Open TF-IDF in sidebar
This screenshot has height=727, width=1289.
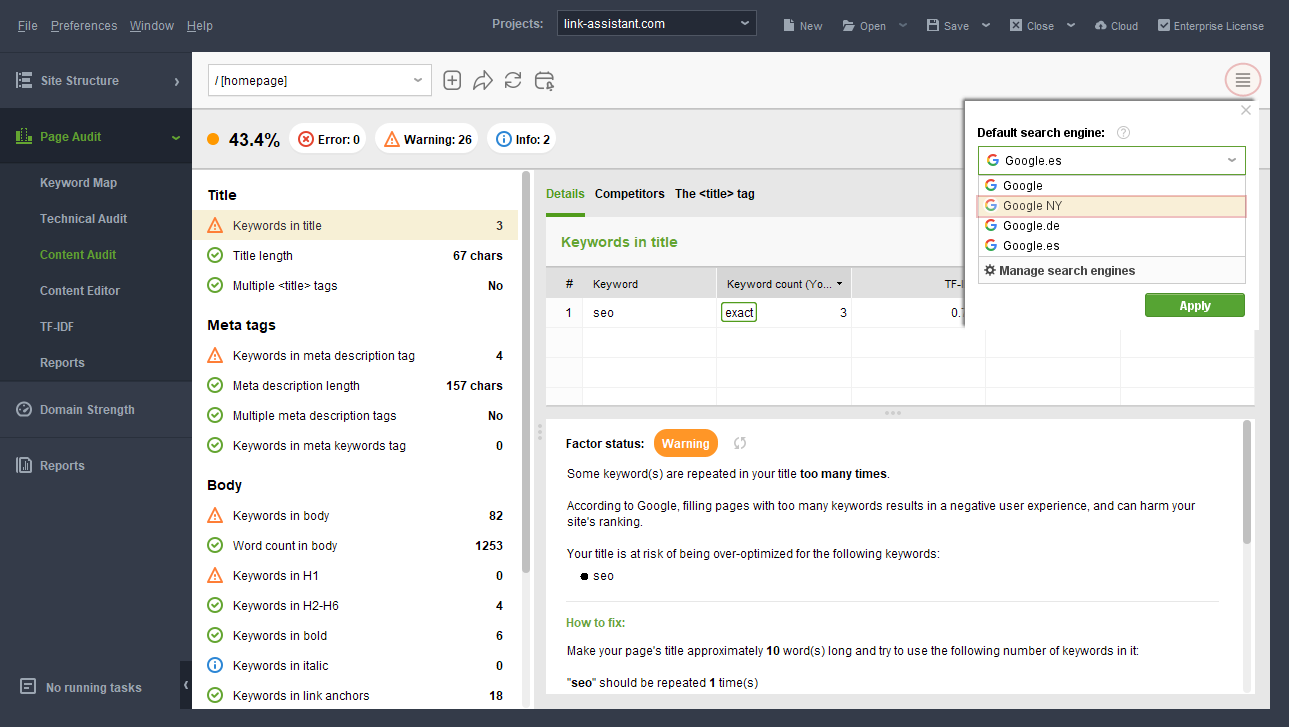[57, 327]
